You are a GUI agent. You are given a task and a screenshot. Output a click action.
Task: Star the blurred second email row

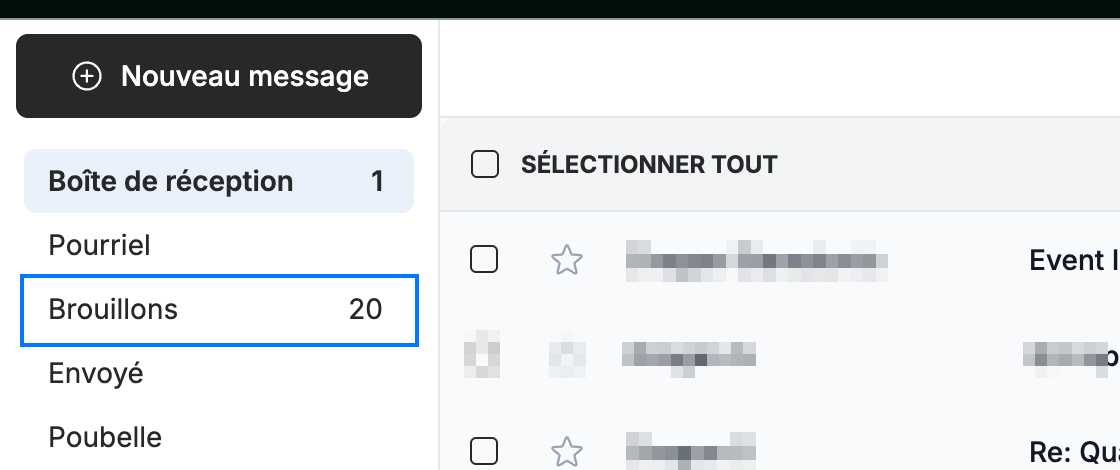tap(567, 355)
